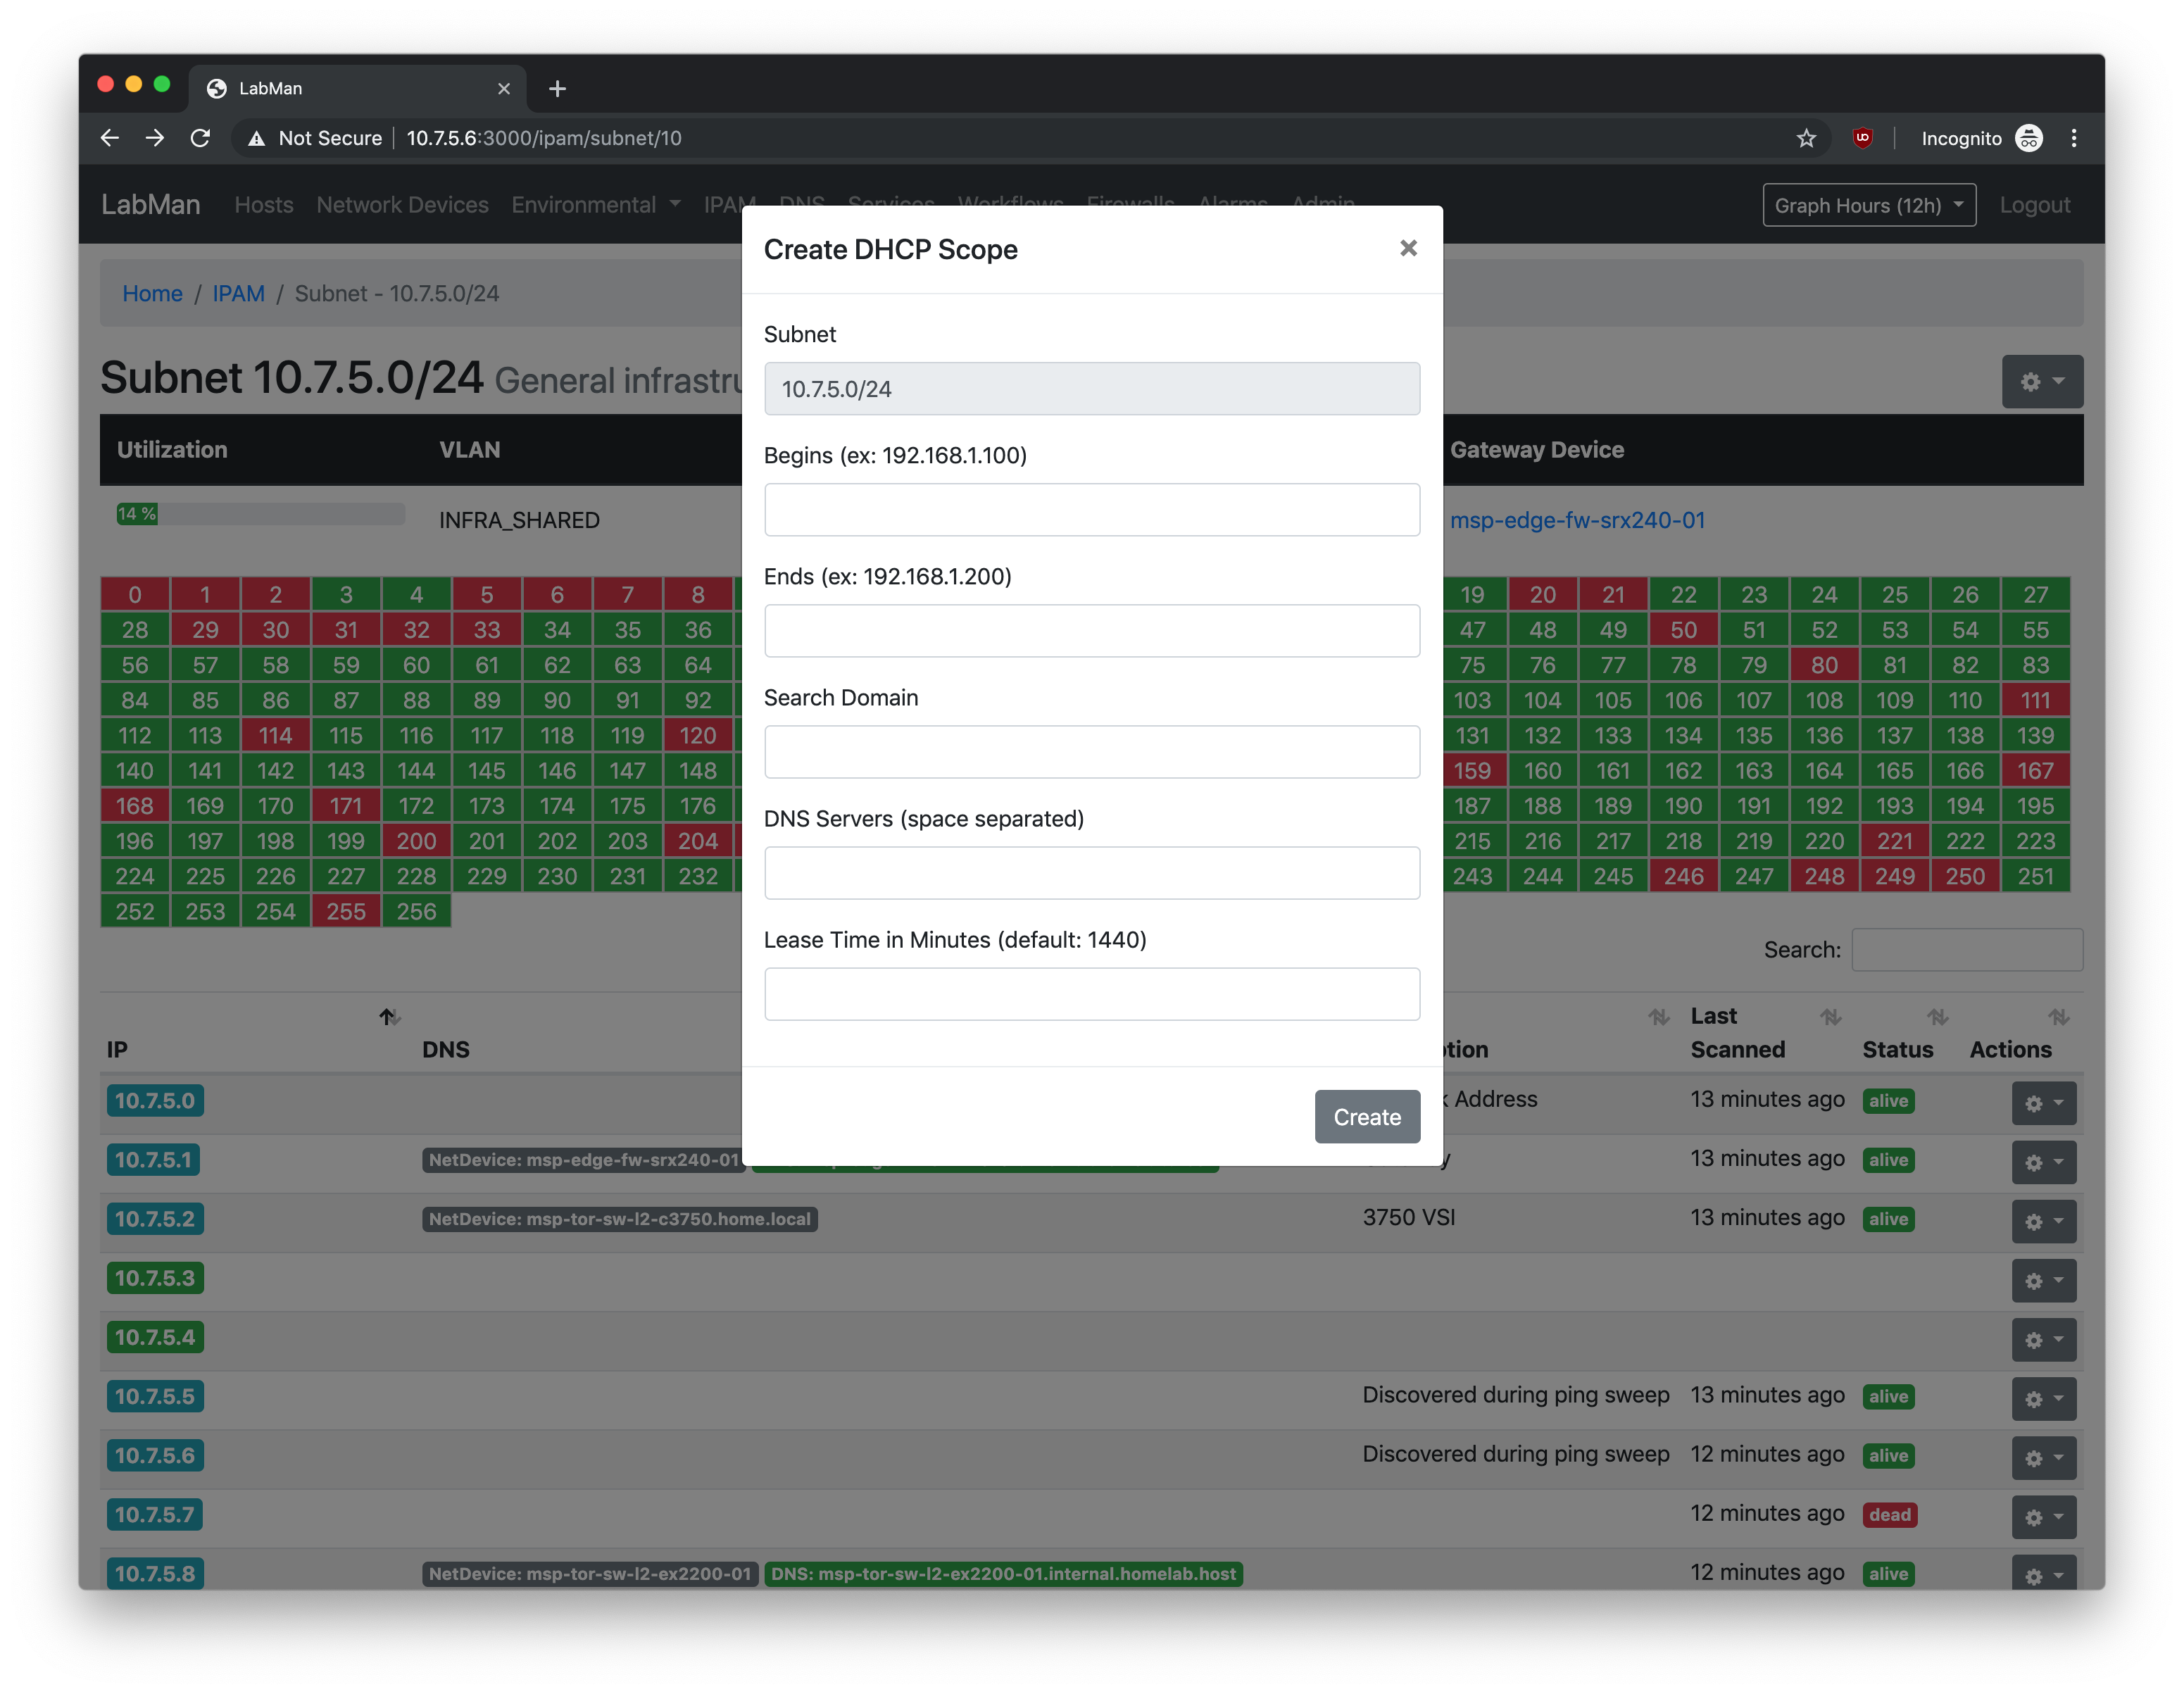Click the Begins IP input field

tap(1091, 510)
